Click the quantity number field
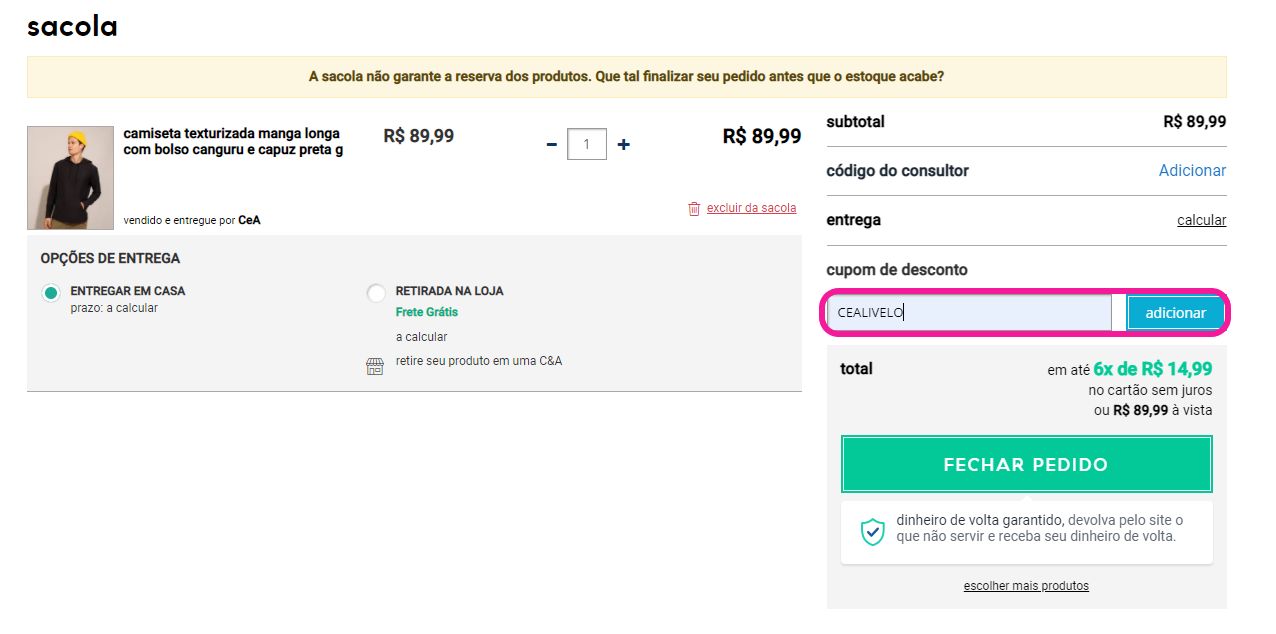 tap(587, 144)
